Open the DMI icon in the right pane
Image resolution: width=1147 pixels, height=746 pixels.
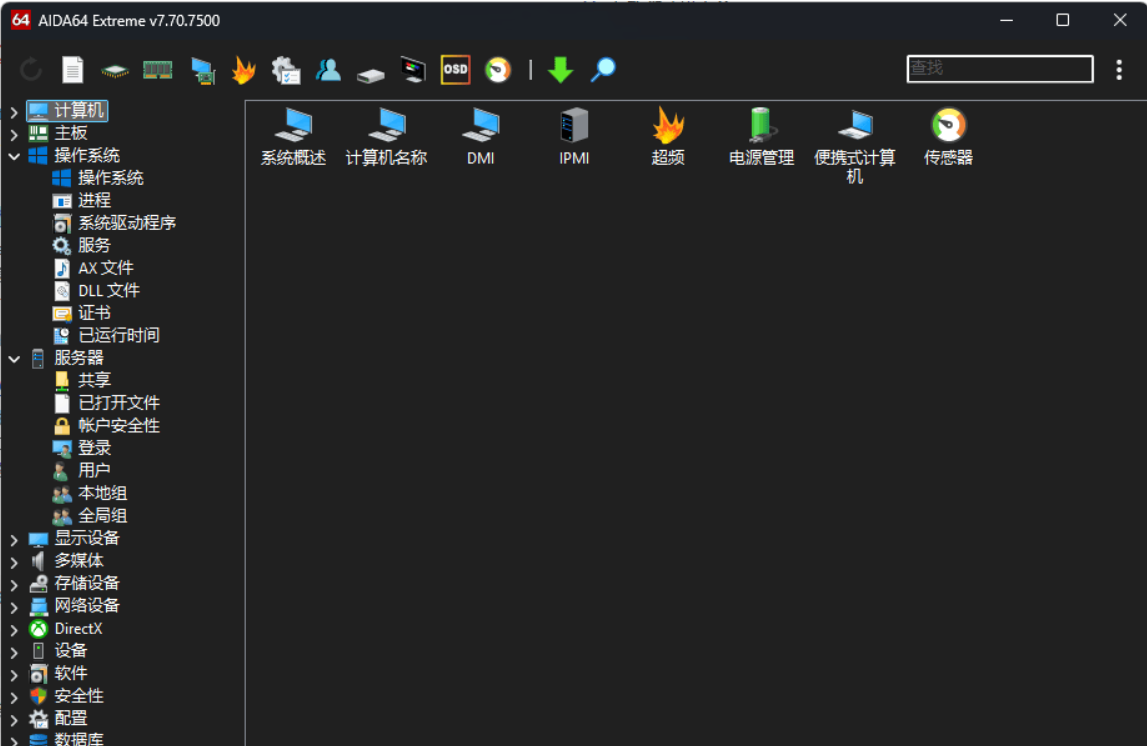click(x=481, y=137)
